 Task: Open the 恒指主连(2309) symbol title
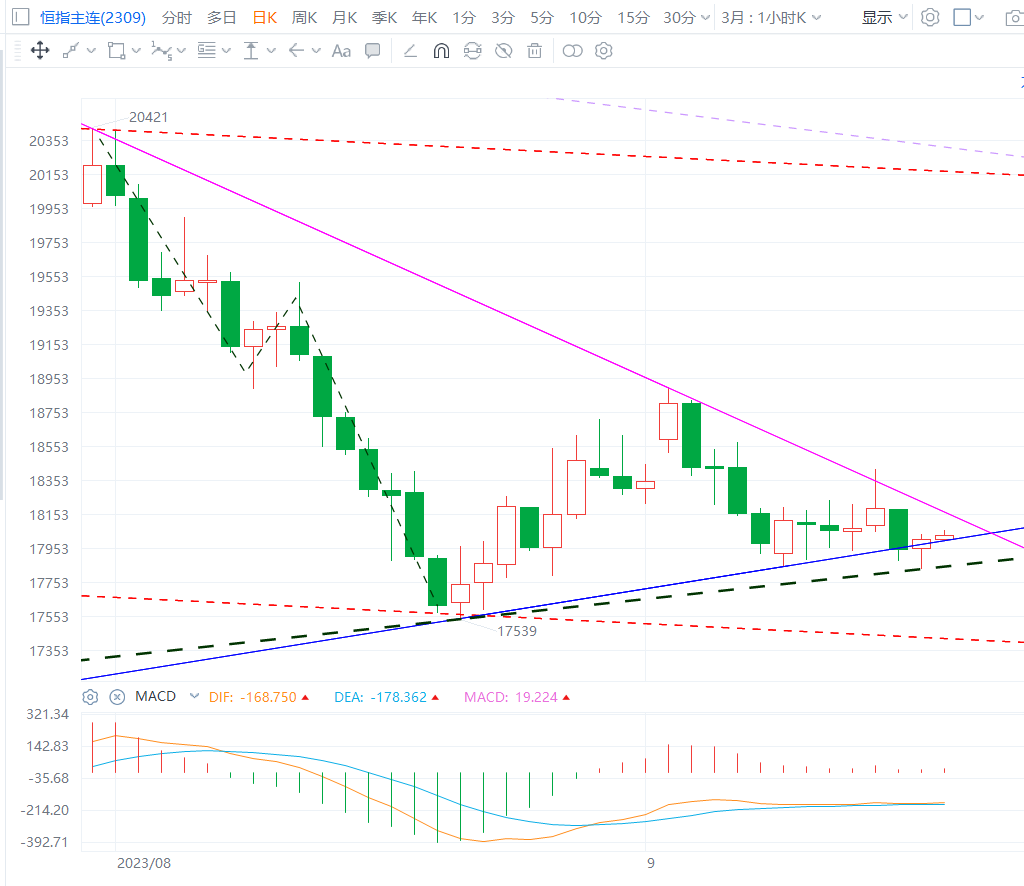[x=93, y=18]
